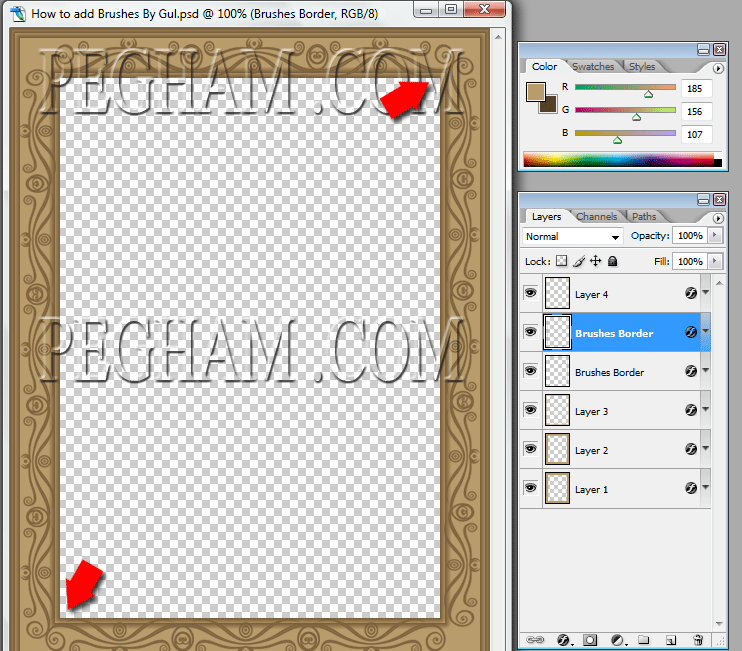
Task: Open the Opacity slider arrow
Action: (715, 235)
